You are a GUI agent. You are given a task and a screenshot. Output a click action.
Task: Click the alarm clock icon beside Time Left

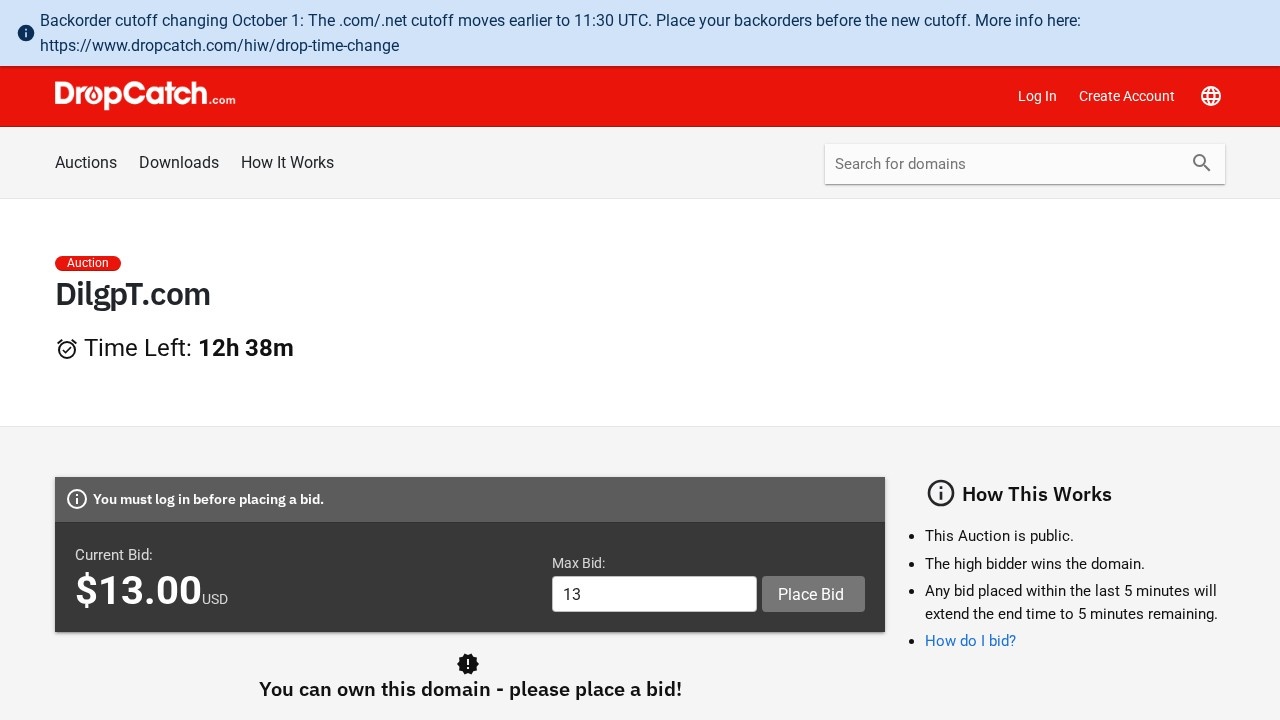pos(67,349)
